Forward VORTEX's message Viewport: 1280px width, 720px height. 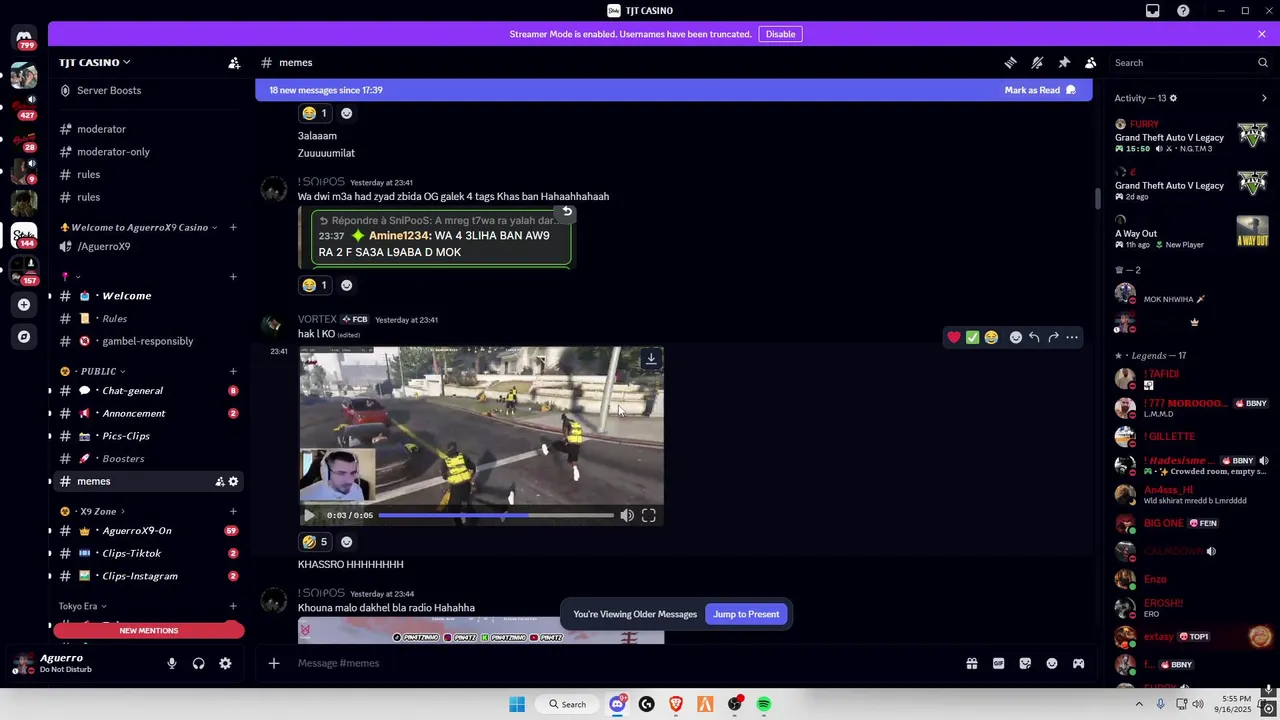[1053, 337]
